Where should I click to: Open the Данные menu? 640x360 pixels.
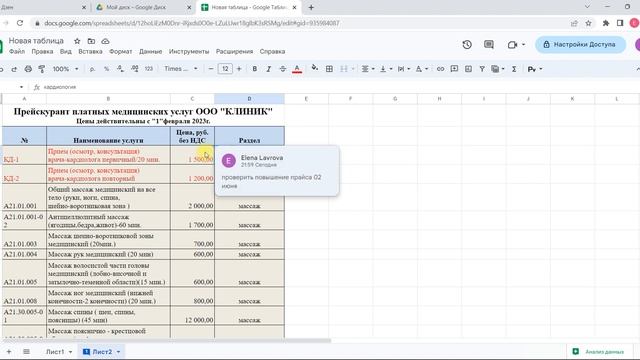coord(151,51)
